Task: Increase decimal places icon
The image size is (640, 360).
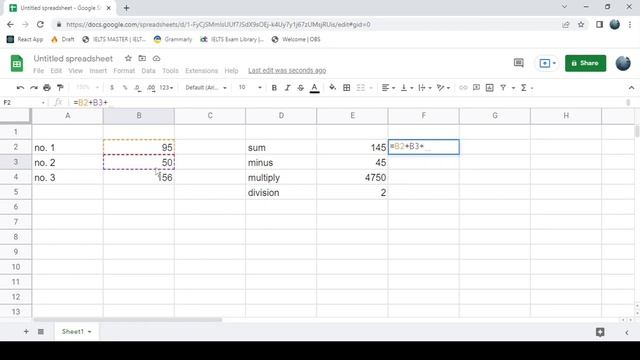Action: [x=151, y=88]
